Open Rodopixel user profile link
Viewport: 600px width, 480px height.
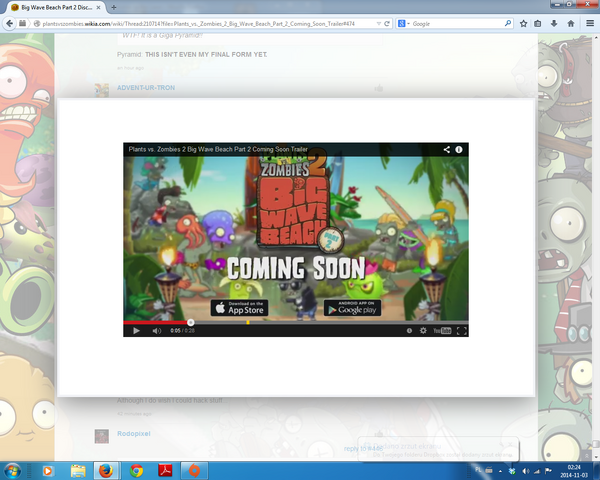click(134, 434)
